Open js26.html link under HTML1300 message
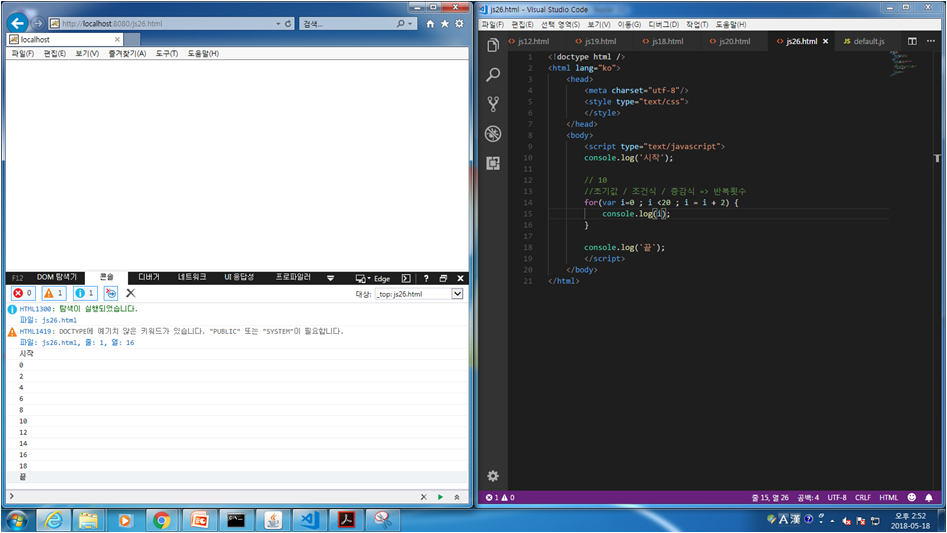 click(59, 320)
